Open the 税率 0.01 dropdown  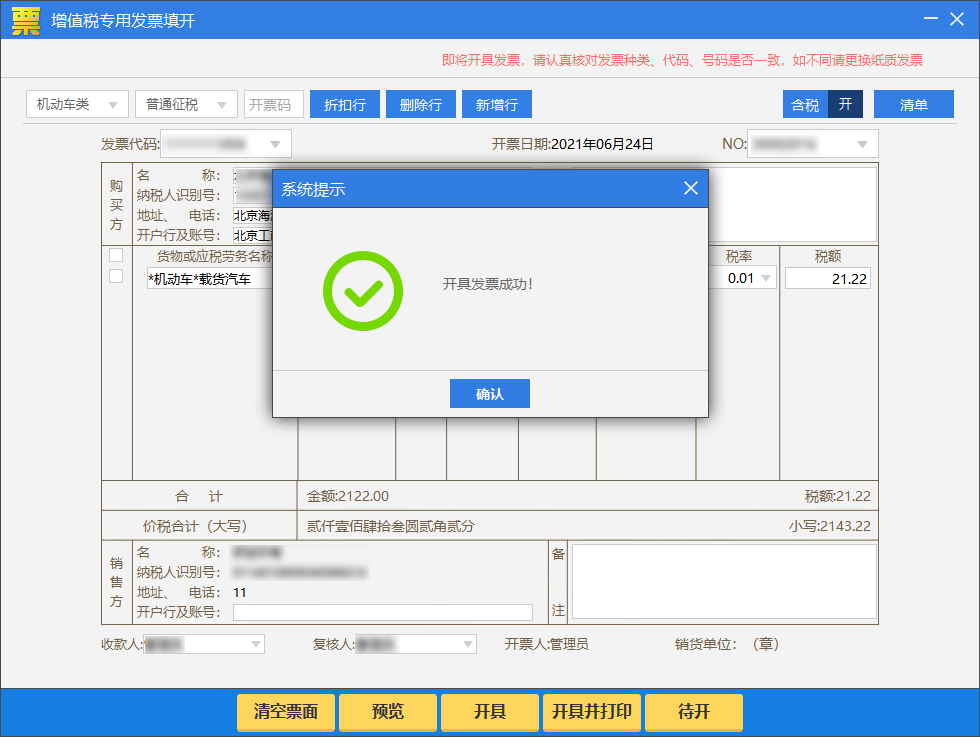tap(766, 278)
